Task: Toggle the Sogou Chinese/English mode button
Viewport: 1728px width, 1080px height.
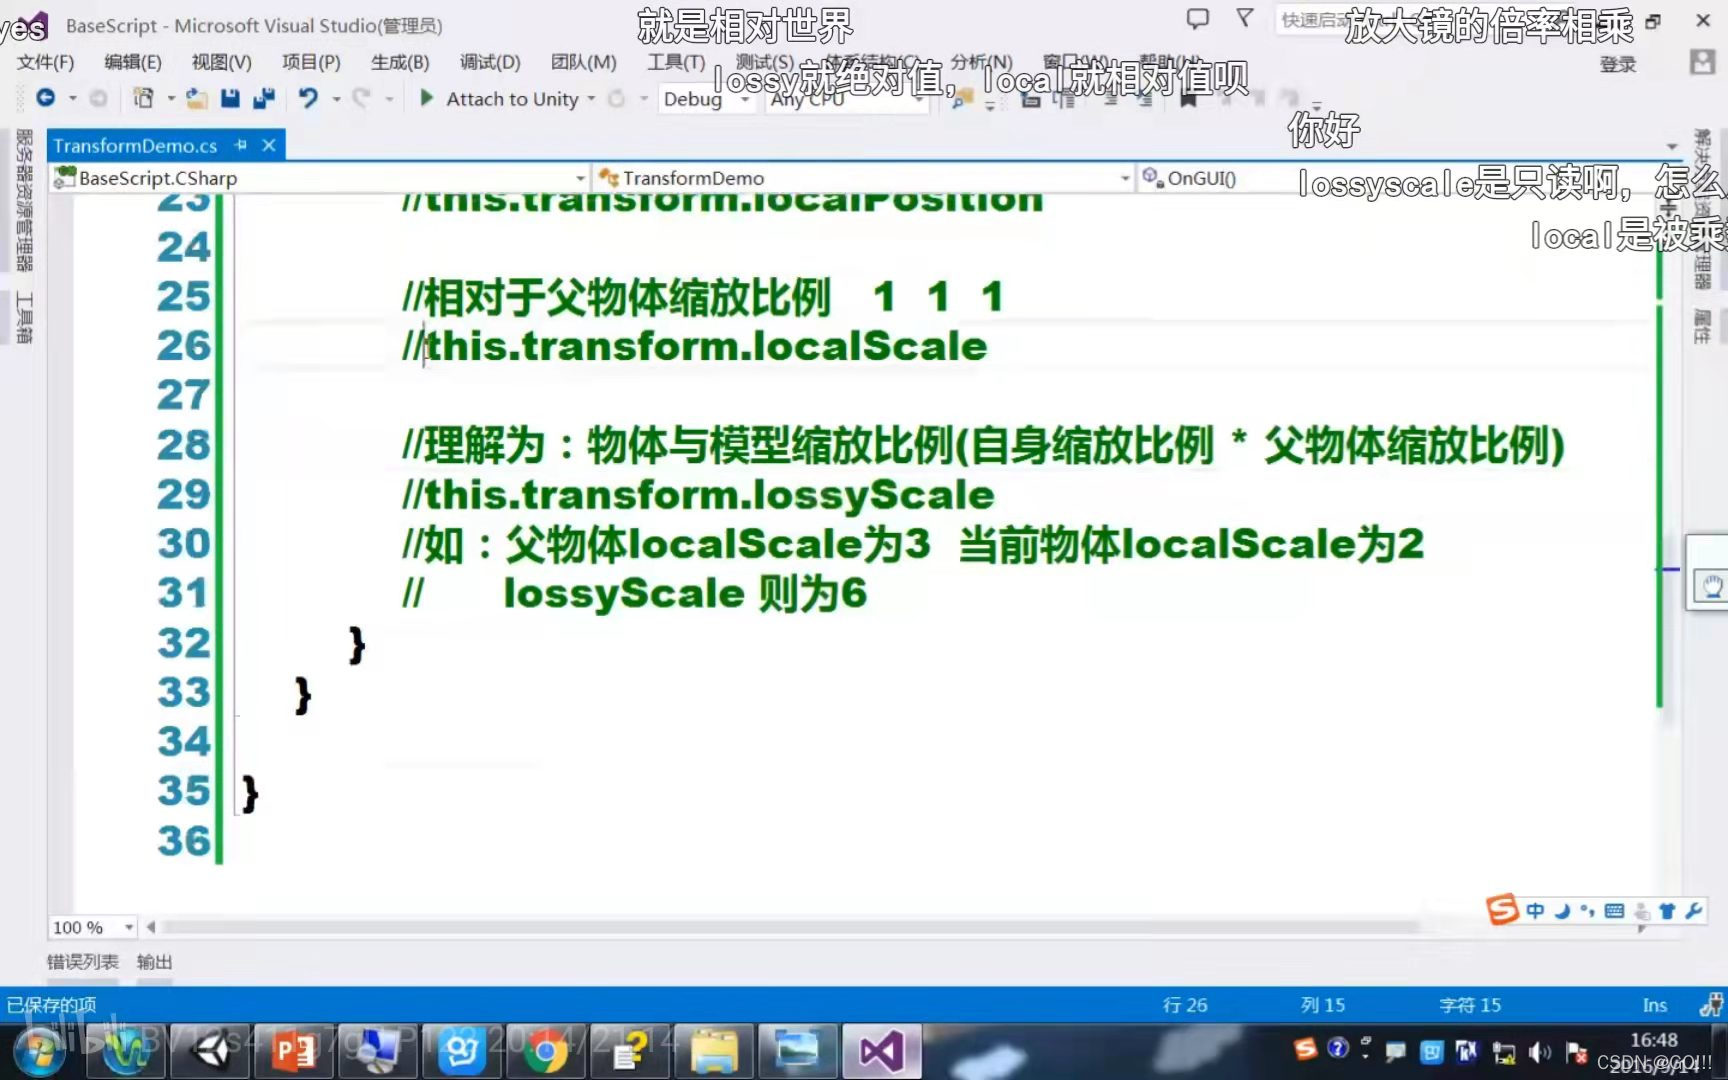Action: [1535, 911]
